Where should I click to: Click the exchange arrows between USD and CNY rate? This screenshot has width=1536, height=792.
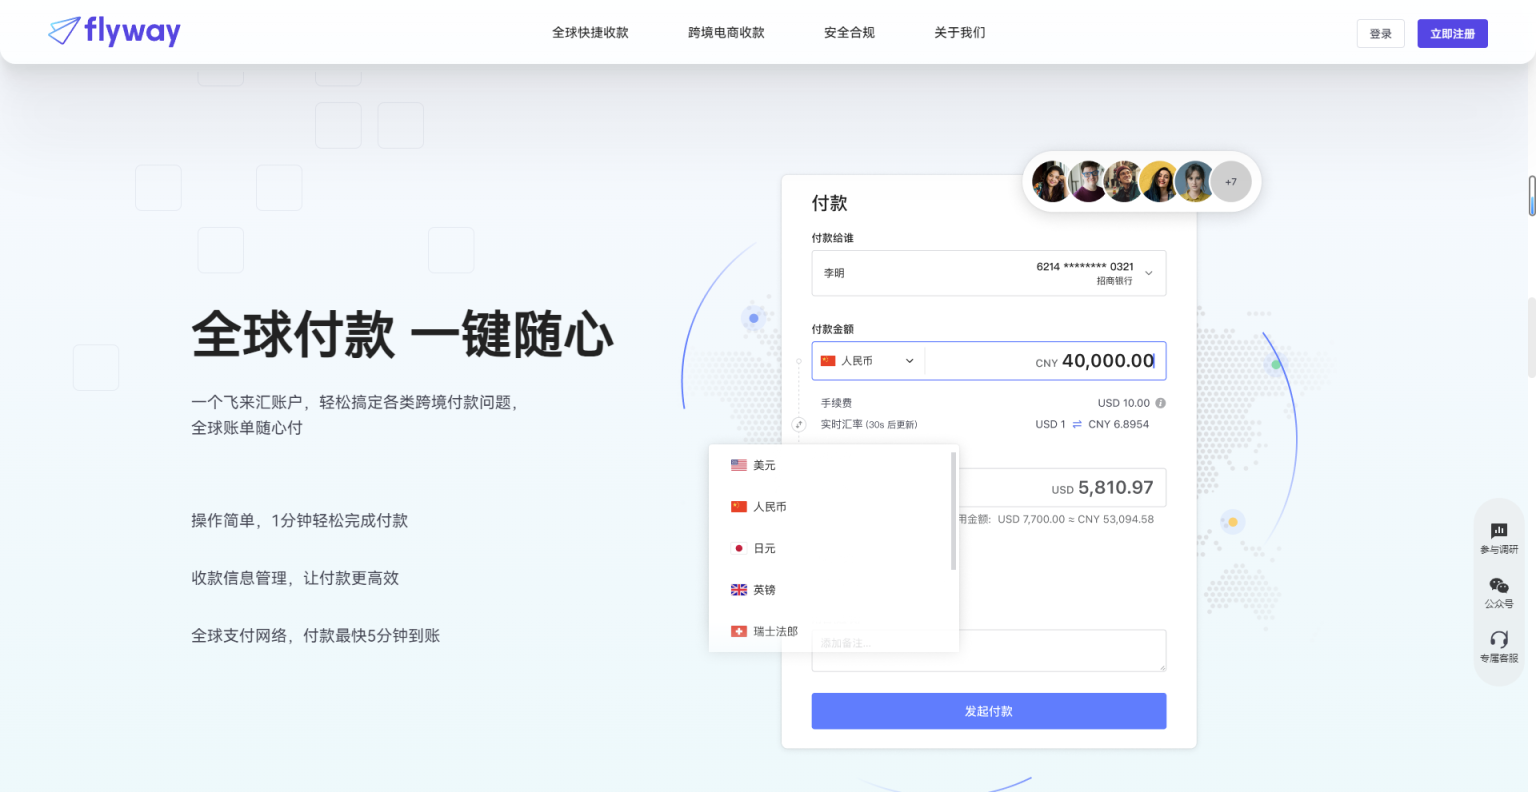(x=1077, y=425)
